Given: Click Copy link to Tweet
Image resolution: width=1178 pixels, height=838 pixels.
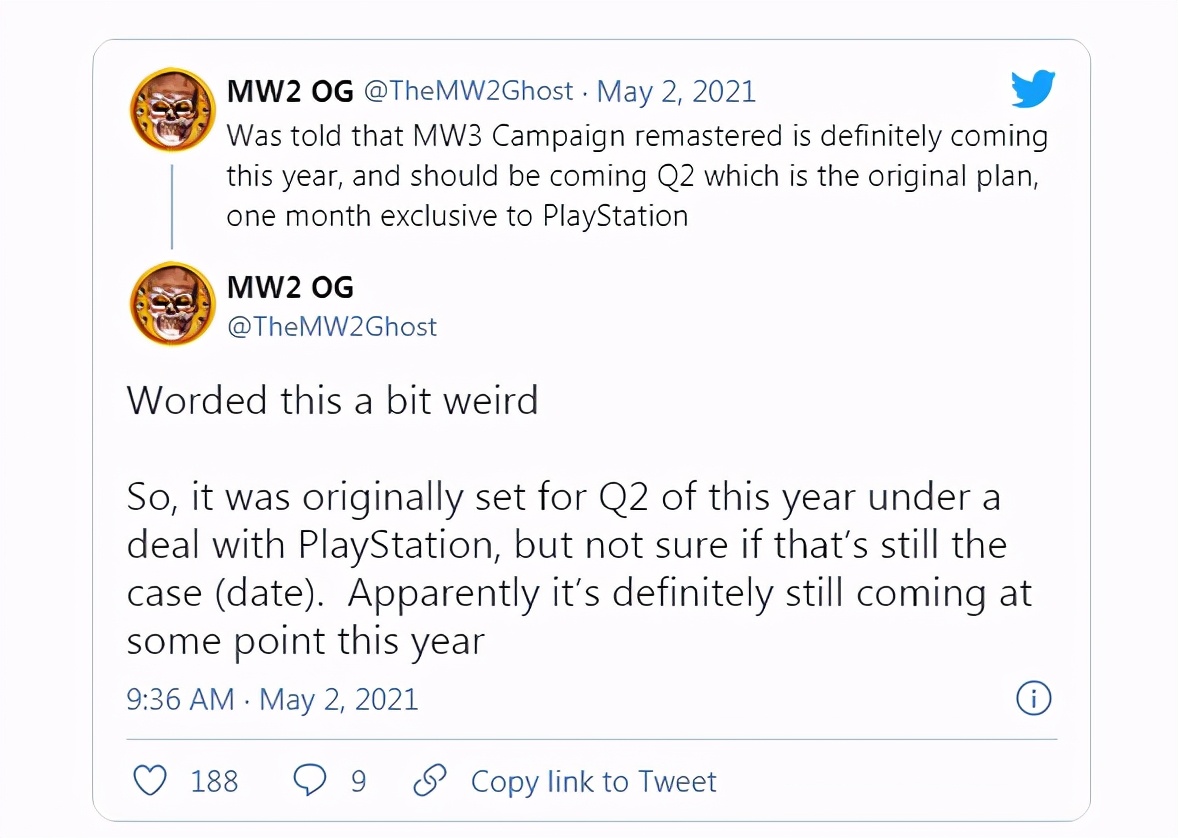Looking at the screenshot, I should [x=593, y=781].
